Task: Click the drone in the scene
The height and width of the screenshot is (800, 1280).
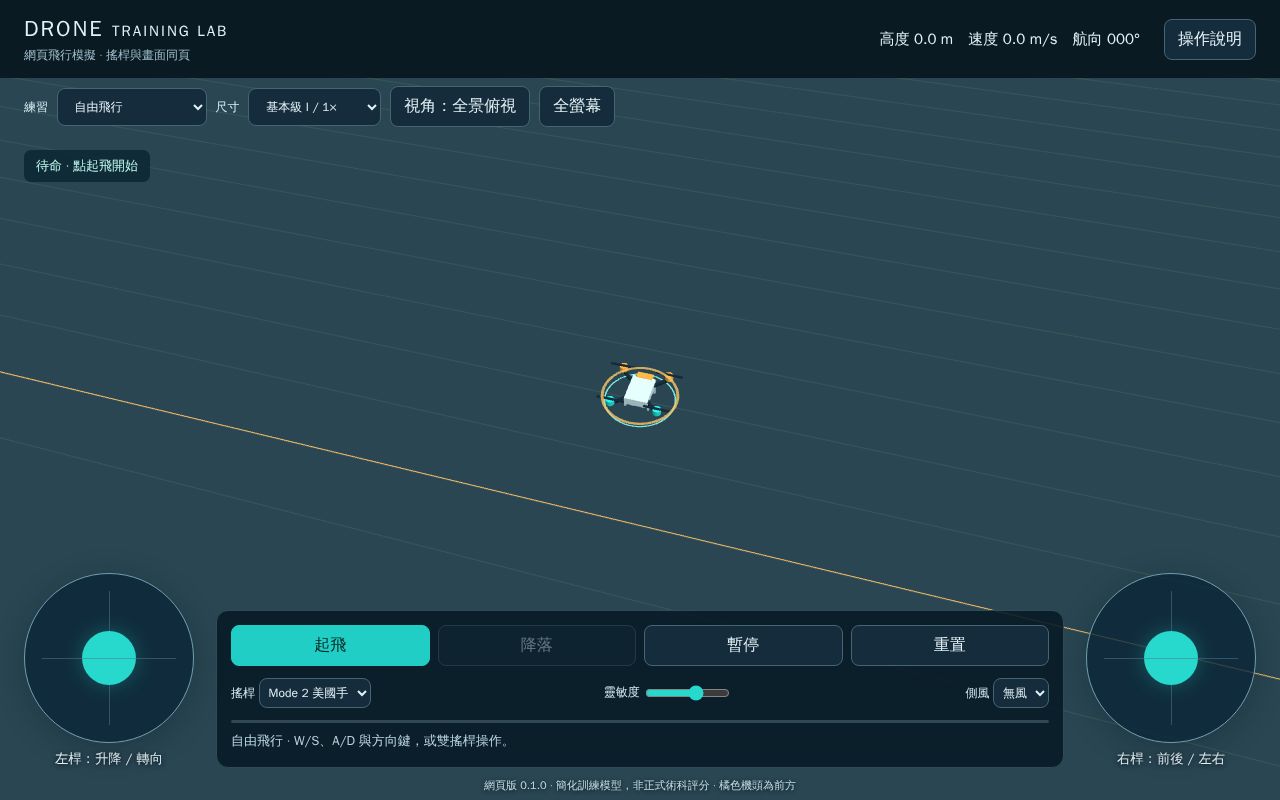Action: (x=640, y=393)
